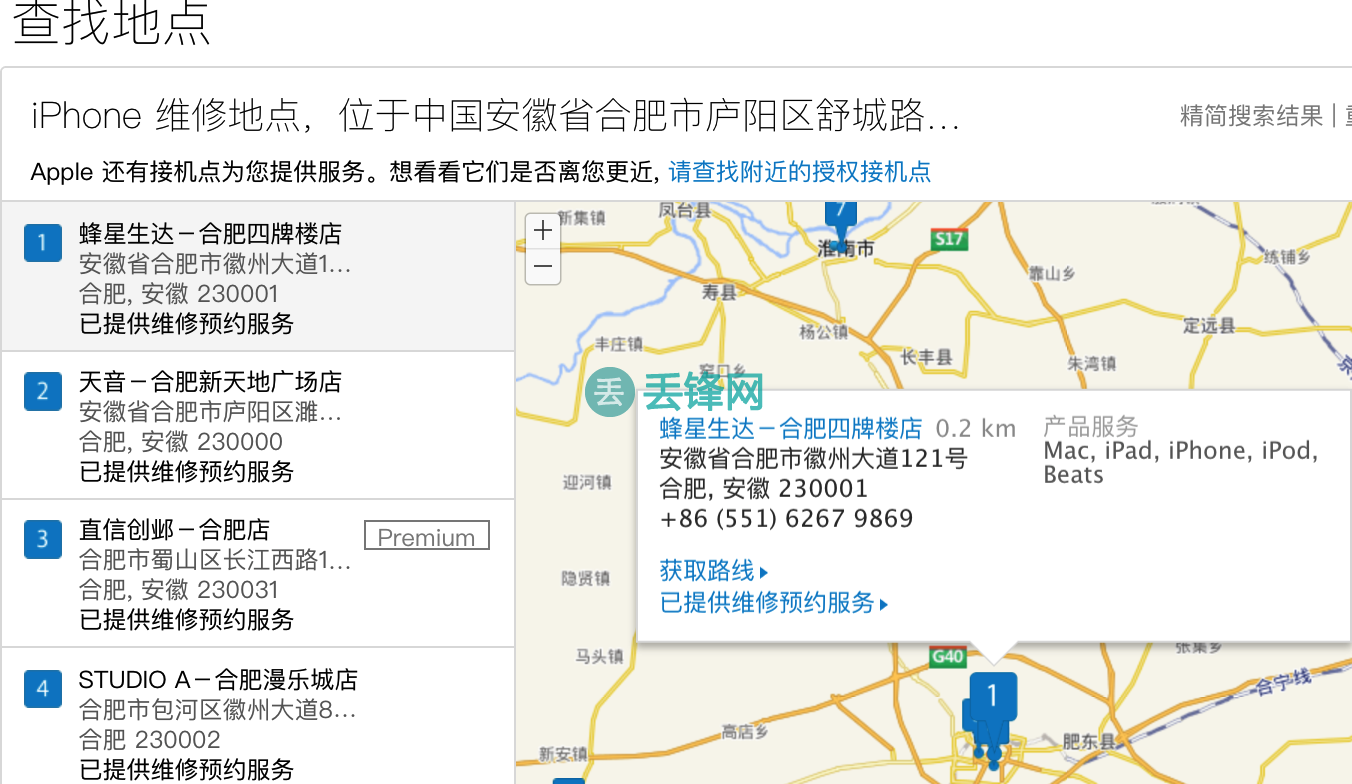Select result badge number 1 in list
This screenshot has width=1352, height=784.
(x=42, y=242)
